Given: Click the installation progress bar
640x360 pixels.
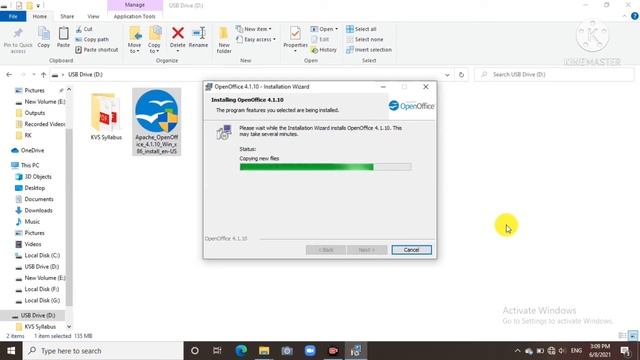Looking at the screenshot, I should click(325, 167).
